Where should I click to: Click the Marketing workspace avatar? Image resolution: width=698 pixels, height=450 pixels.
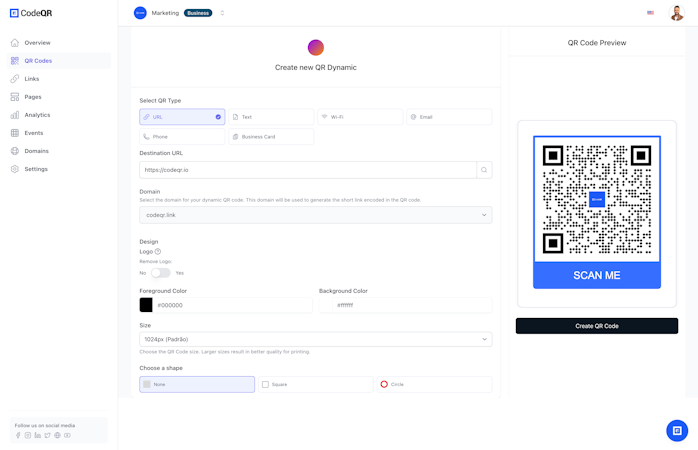140,13
